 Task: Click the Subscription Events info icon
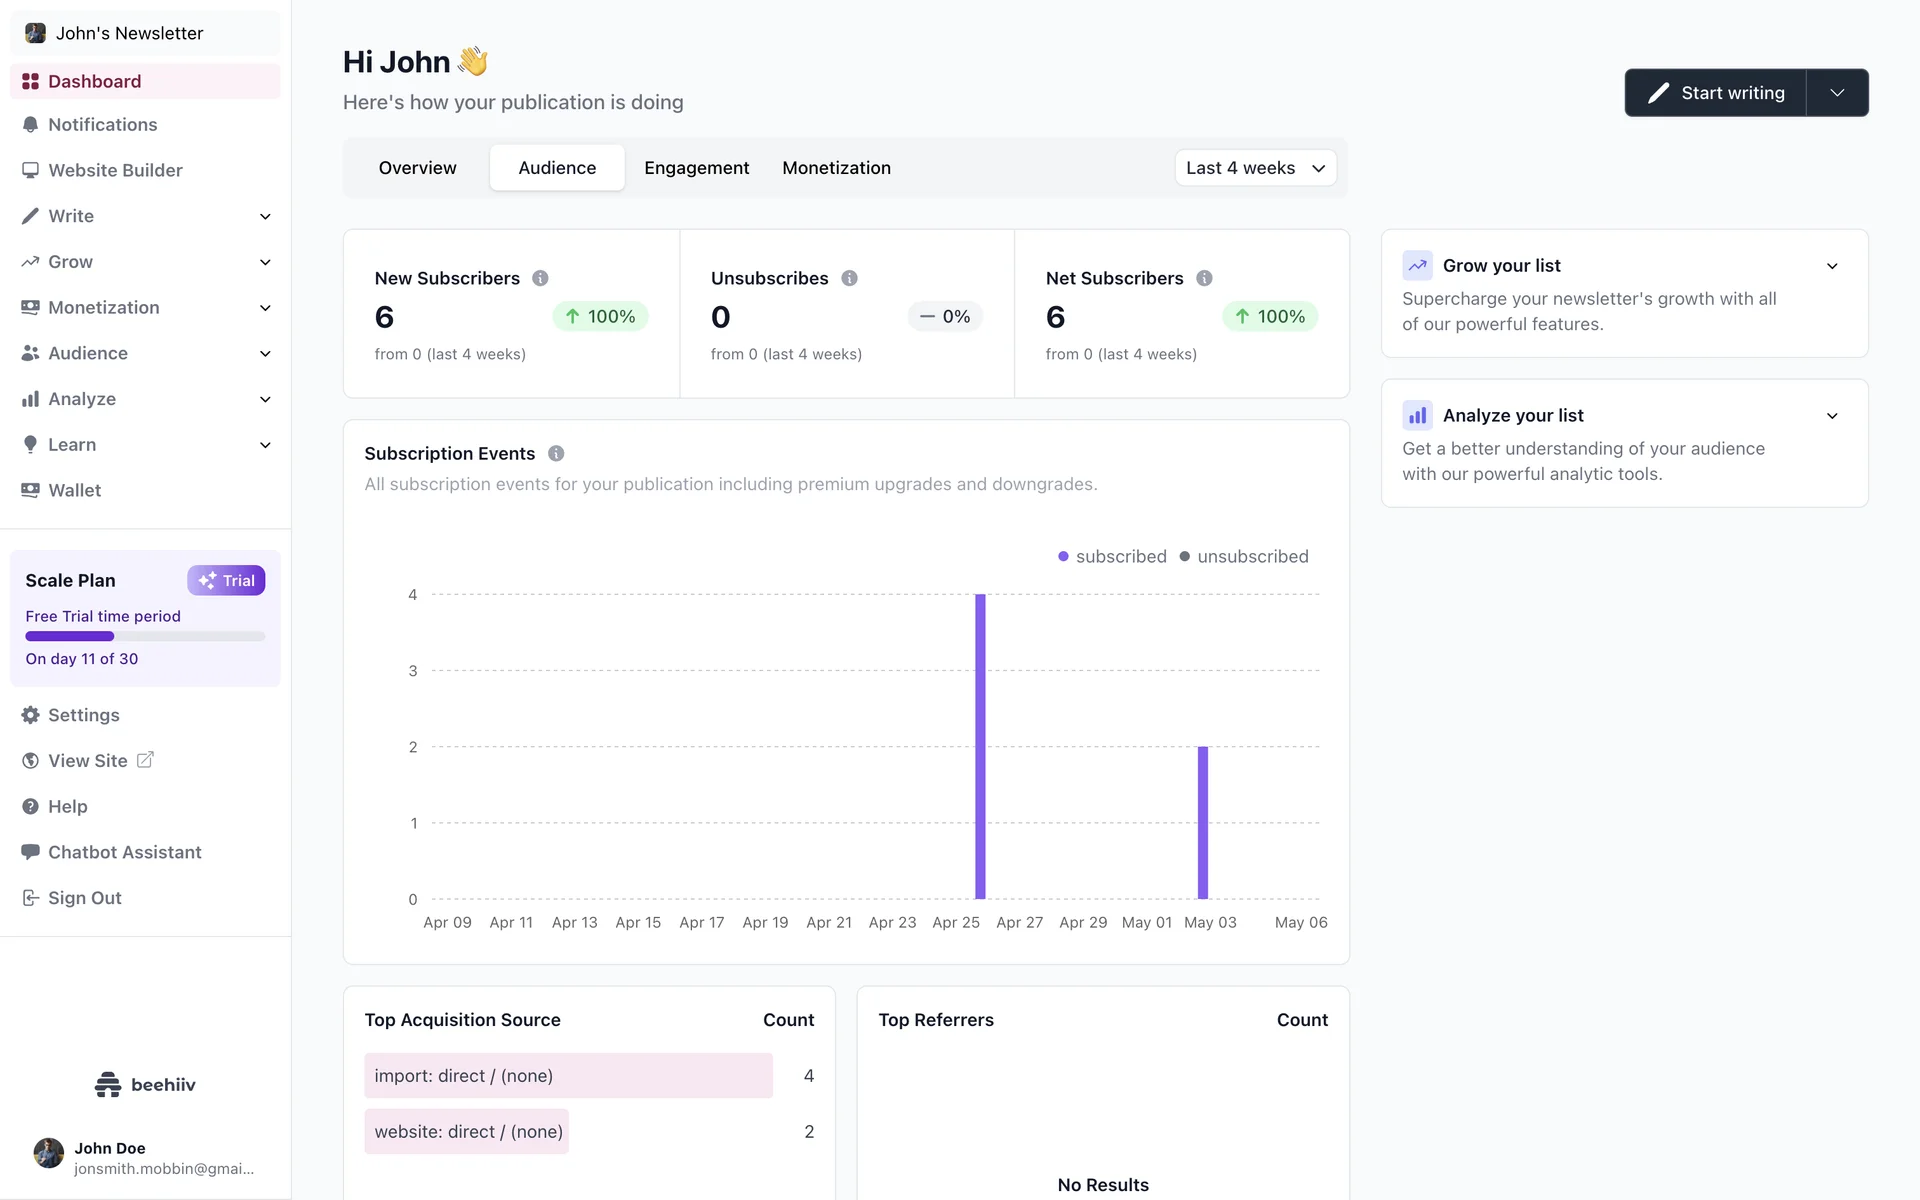pos(556,454)
